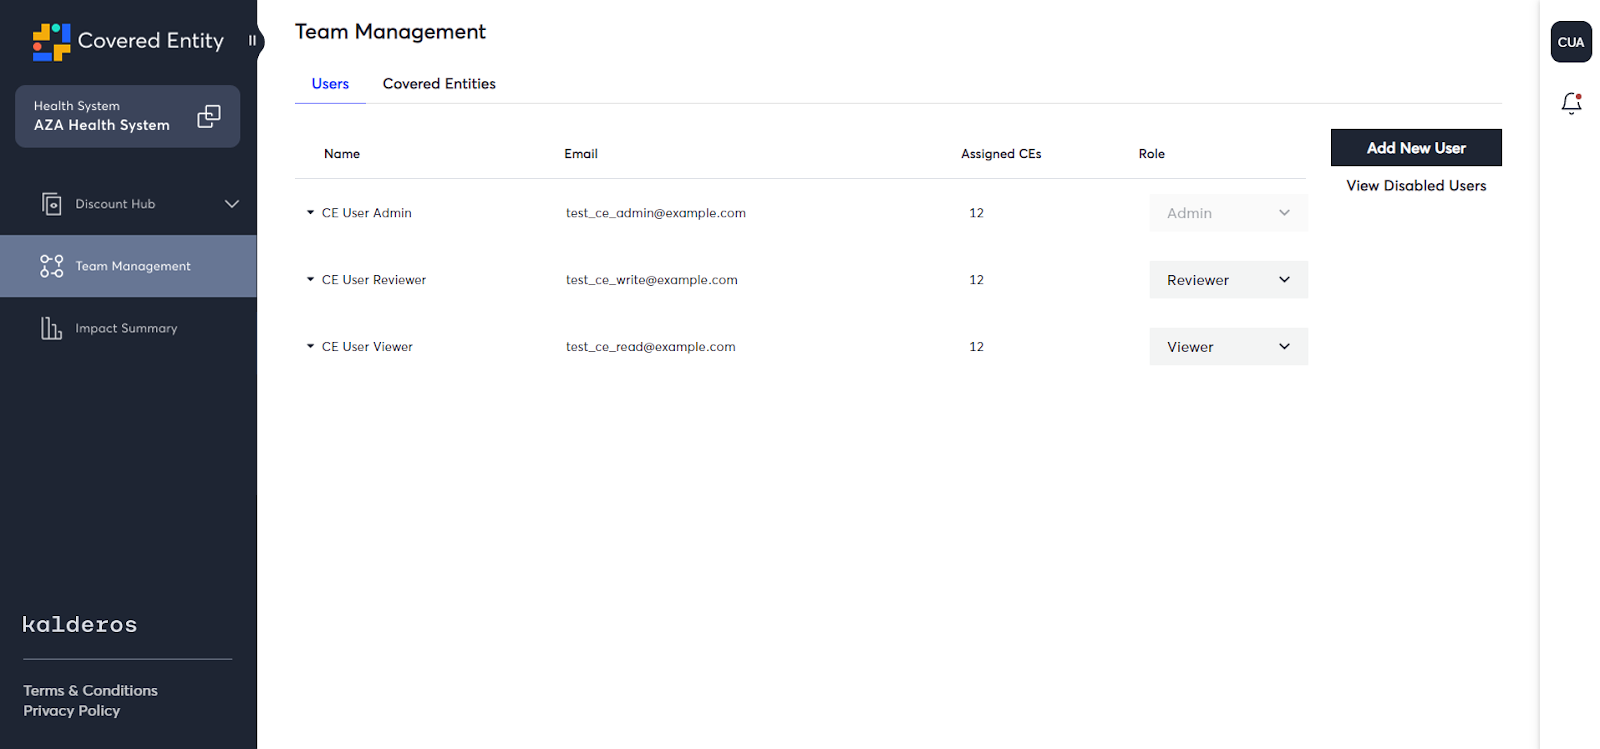Expand the Discount Hub chevron

pyautogui.click(x=232, y=204)
